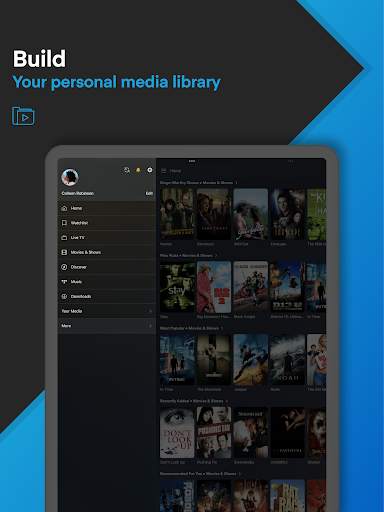Select Live TV in the sidebar

tap(107, 237)
